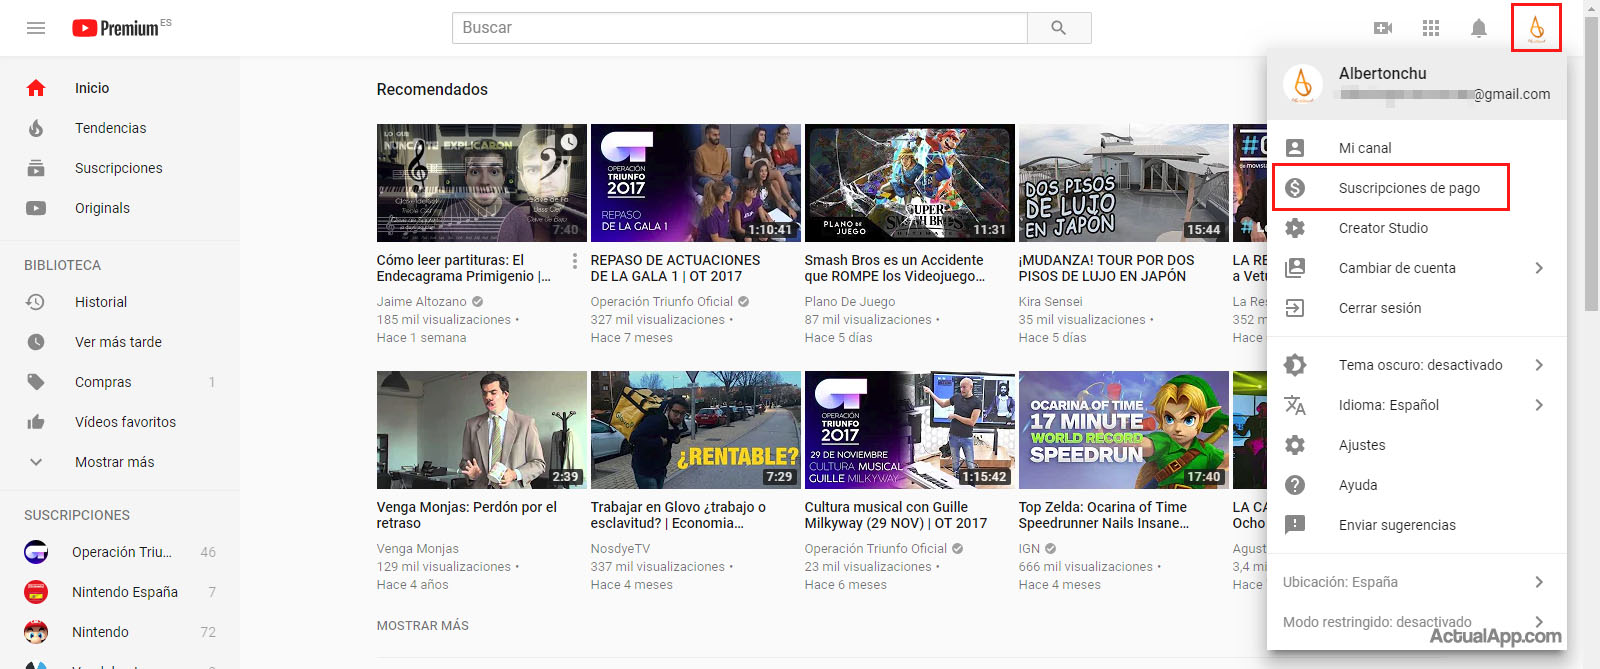Click video title REPASO DE ACTUACIONES DE LA GALA 1
This screenshot has width=1600, height=669.
point(676,268)
